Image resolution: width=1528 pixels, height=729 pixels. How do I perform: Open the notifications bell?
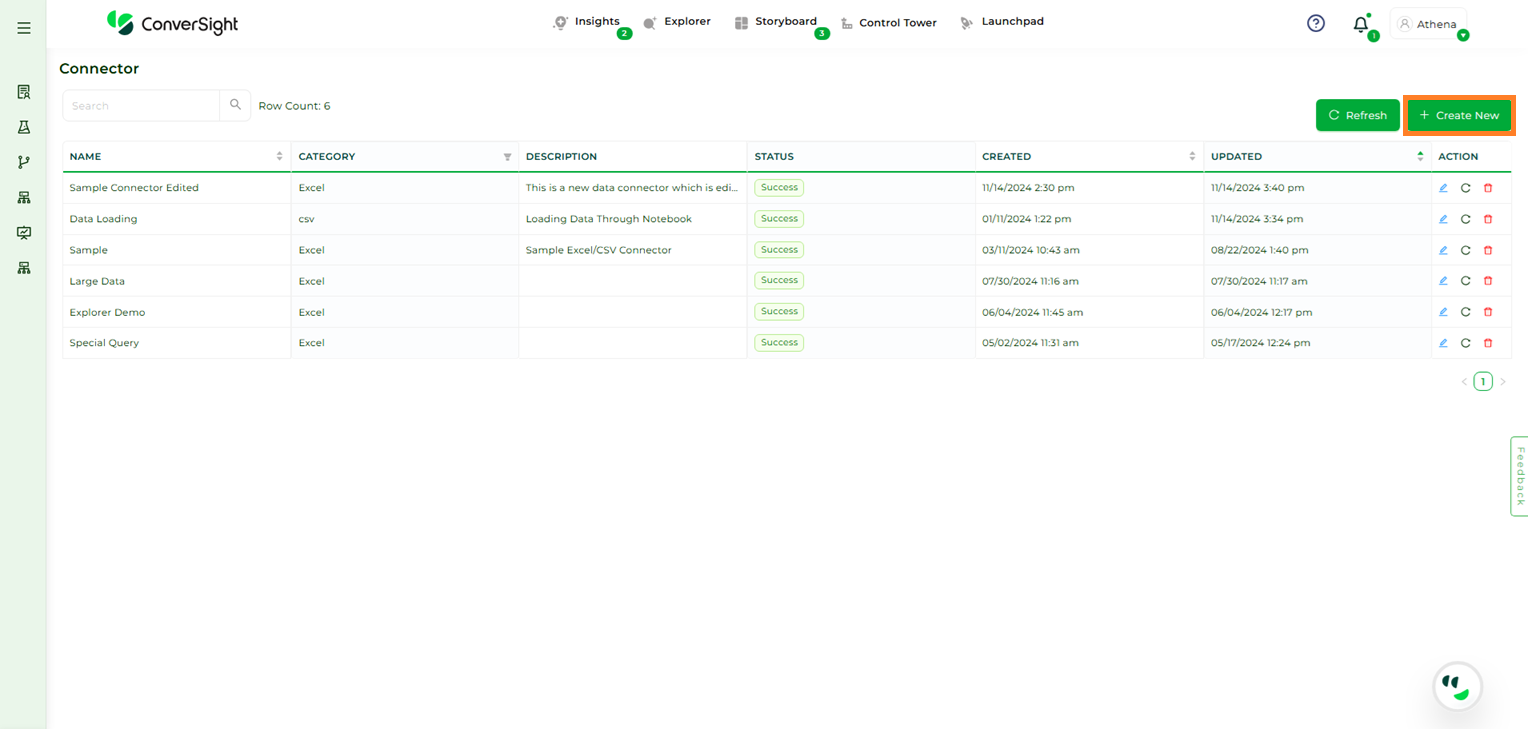pyautogui.click(x=1360, y=25)
